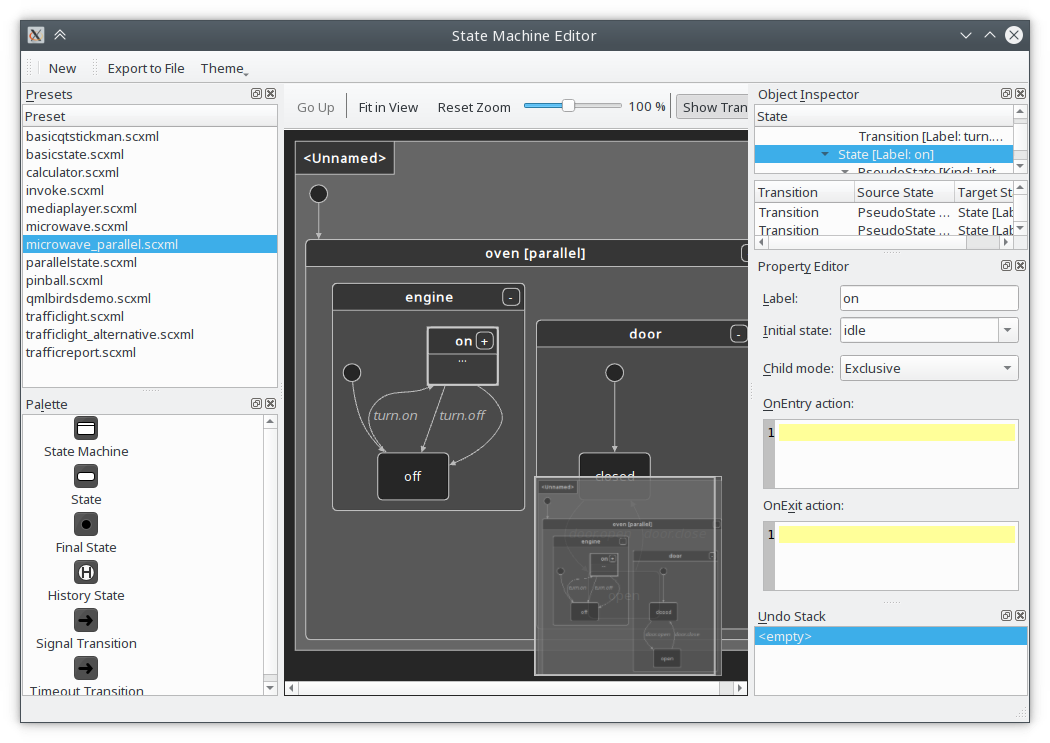
Task: Collapse the engine state with minus
Action: [511, 297]
